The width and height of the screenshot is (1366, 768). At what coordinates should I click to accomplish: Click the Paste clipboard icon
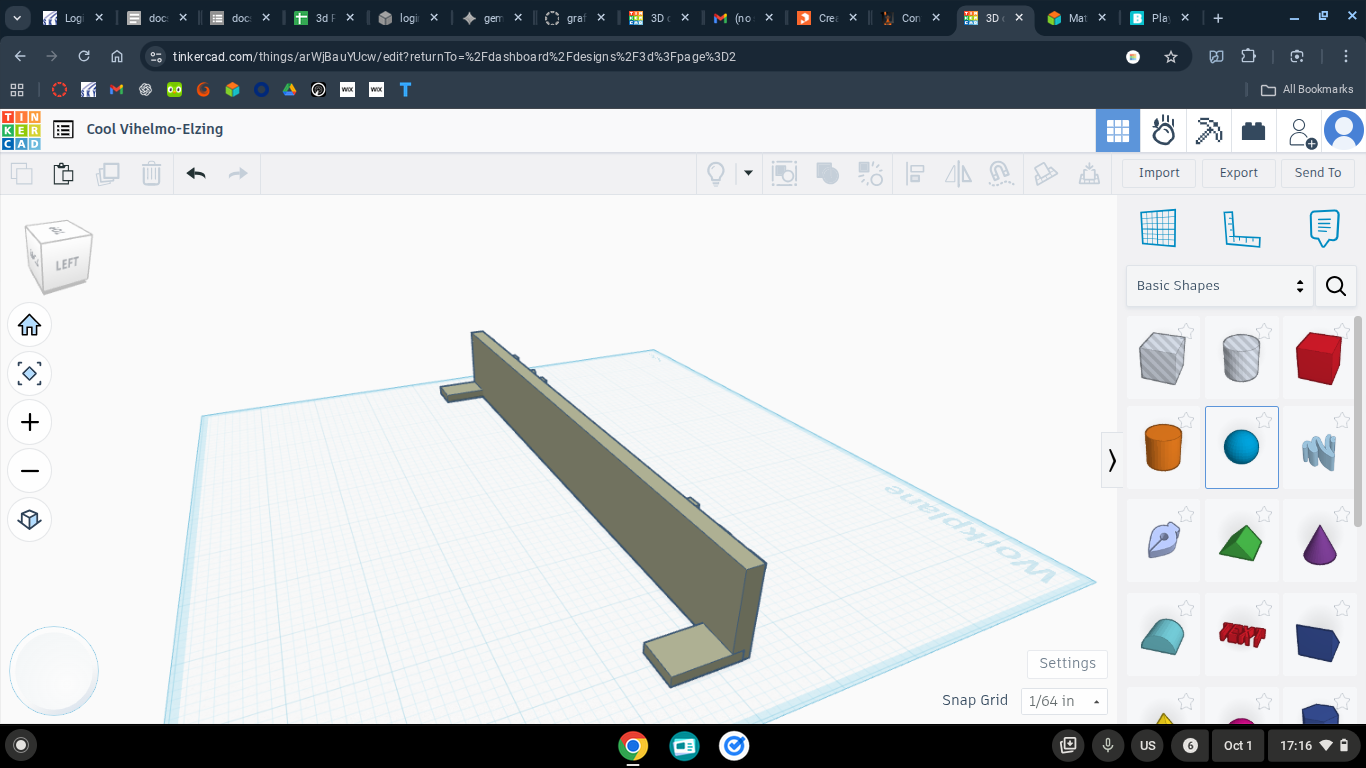(63, 173)
